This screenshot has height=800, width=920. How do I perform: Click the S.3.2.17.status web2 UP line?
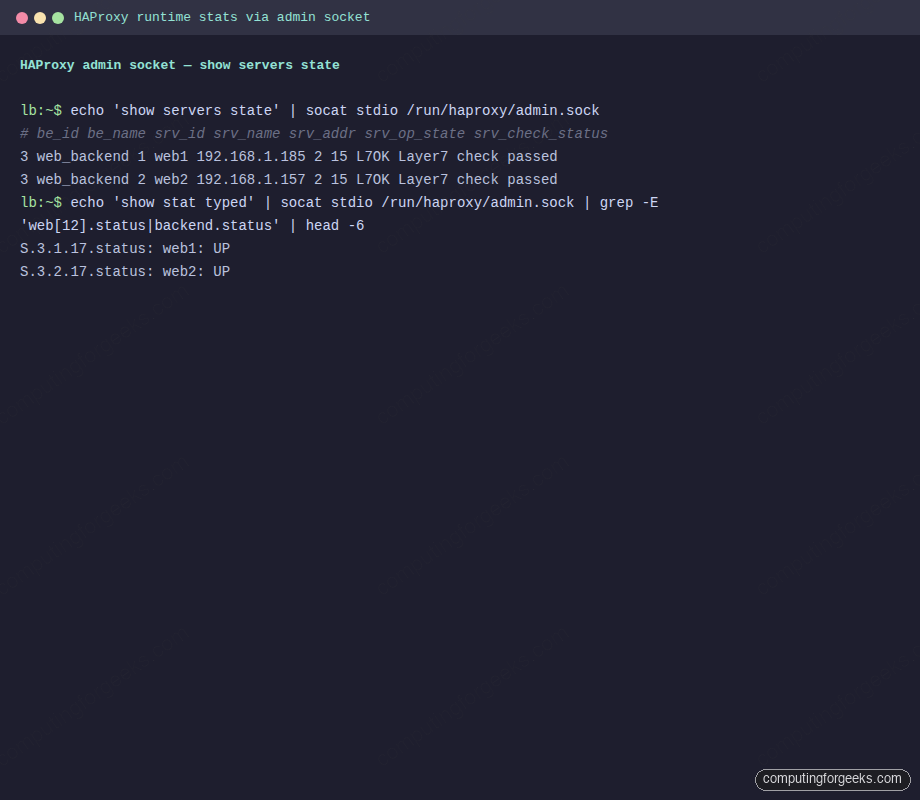click(x=124, y=271)
